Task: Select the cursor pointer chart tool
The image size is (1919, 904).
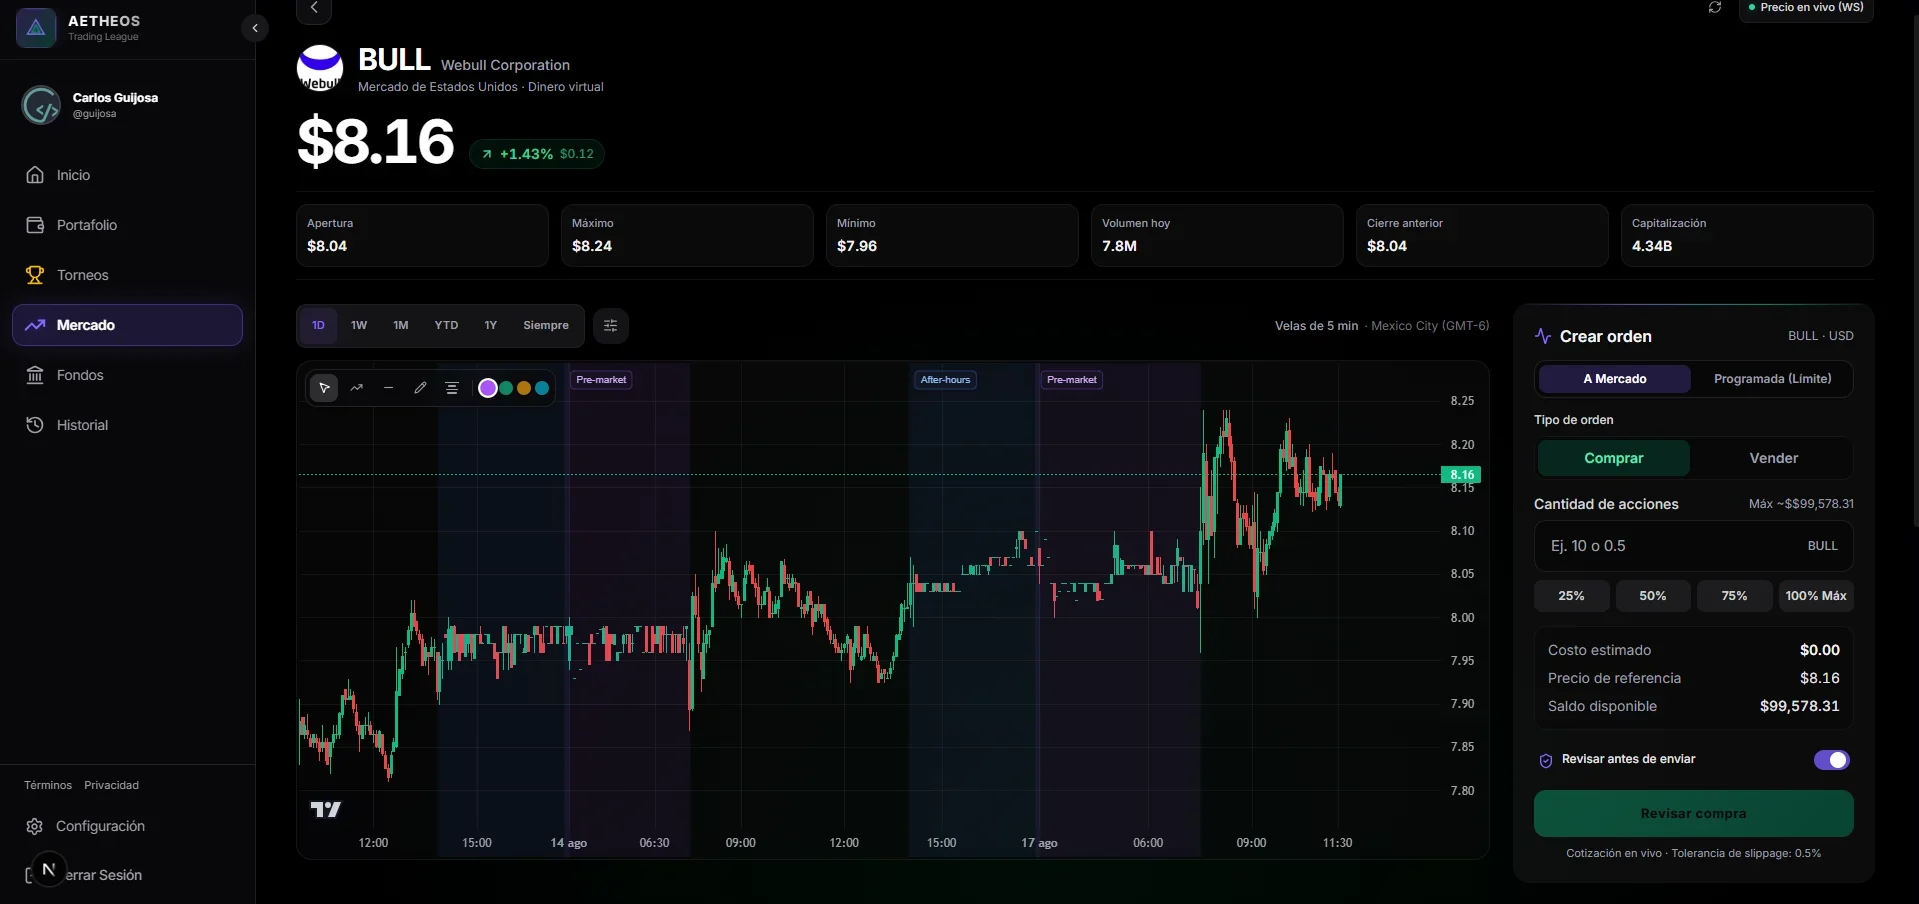Action: (324, 388)
